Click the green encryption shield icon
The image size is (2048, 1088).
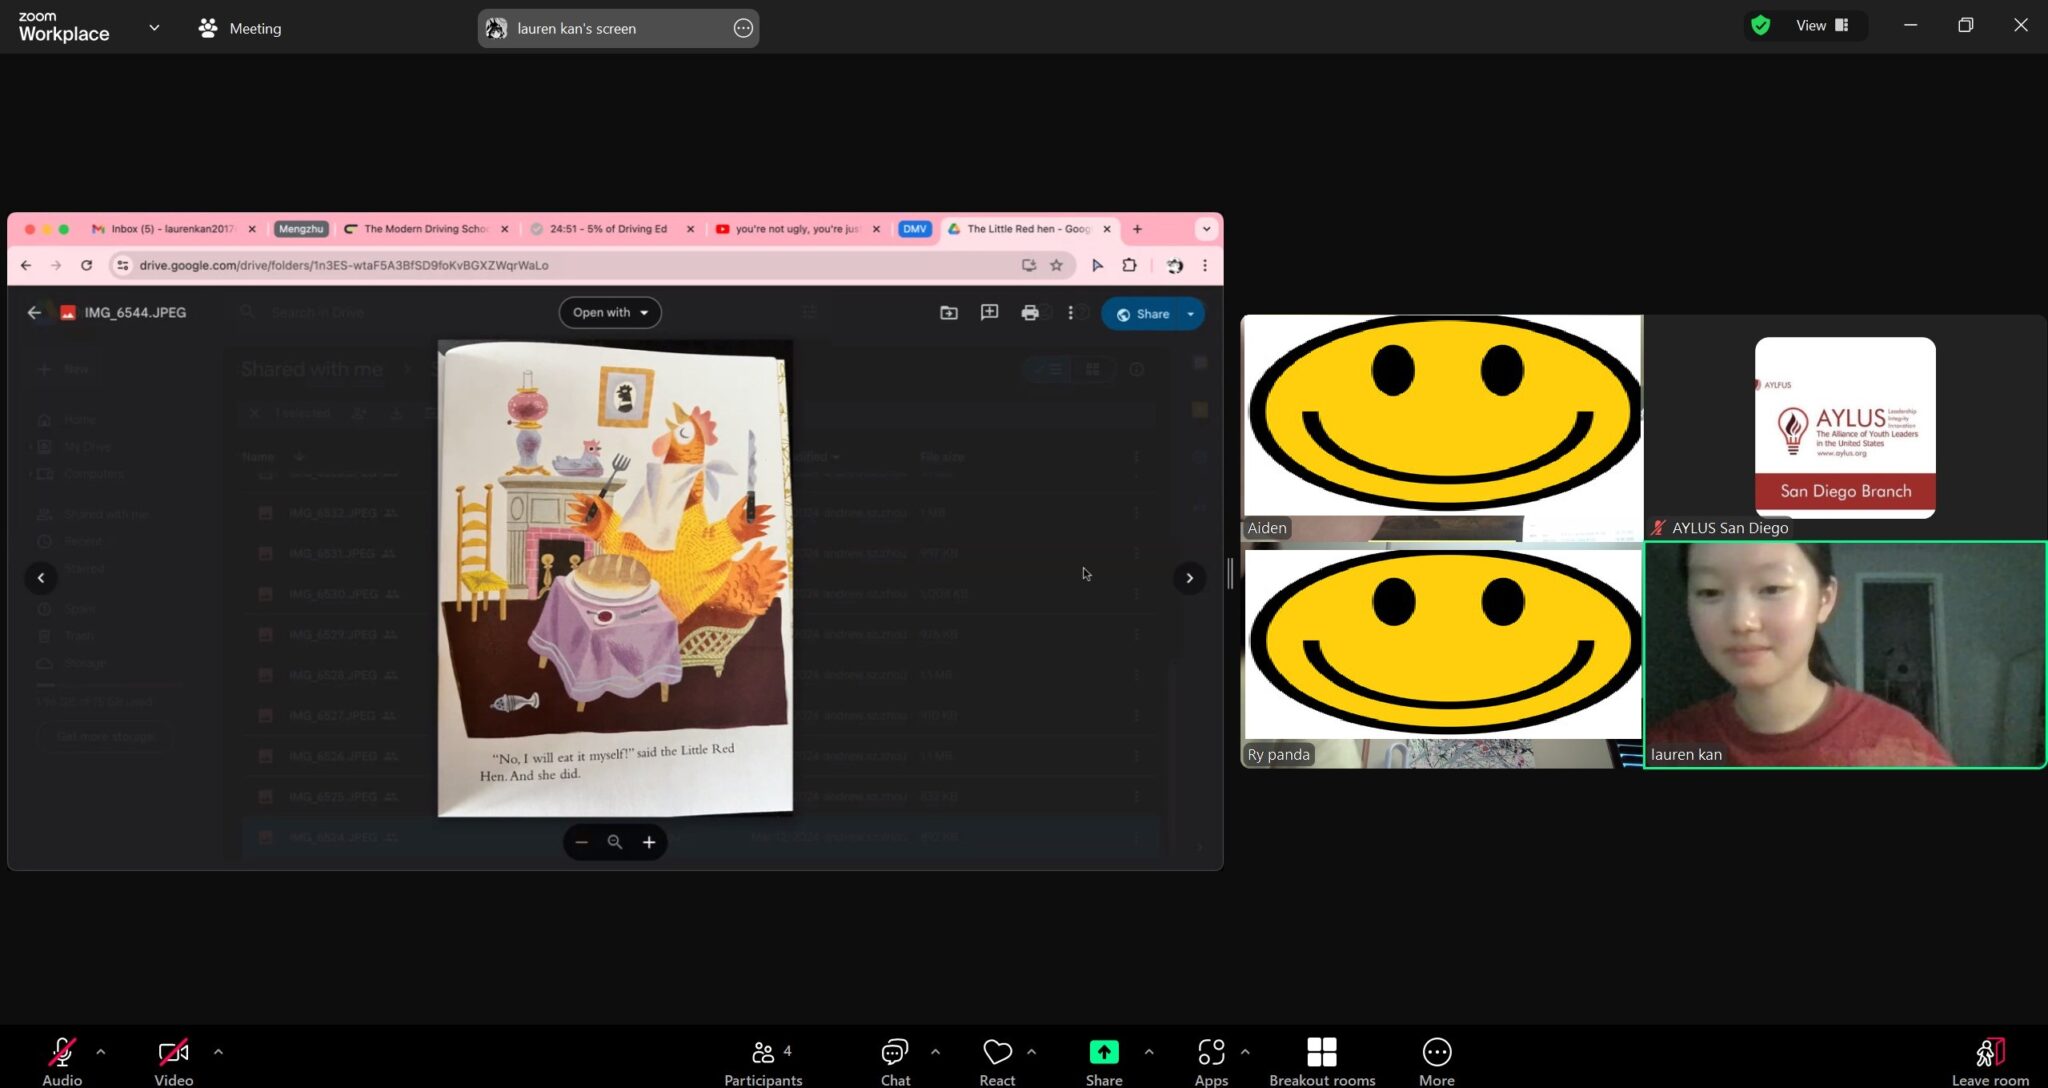point(1761,26)
